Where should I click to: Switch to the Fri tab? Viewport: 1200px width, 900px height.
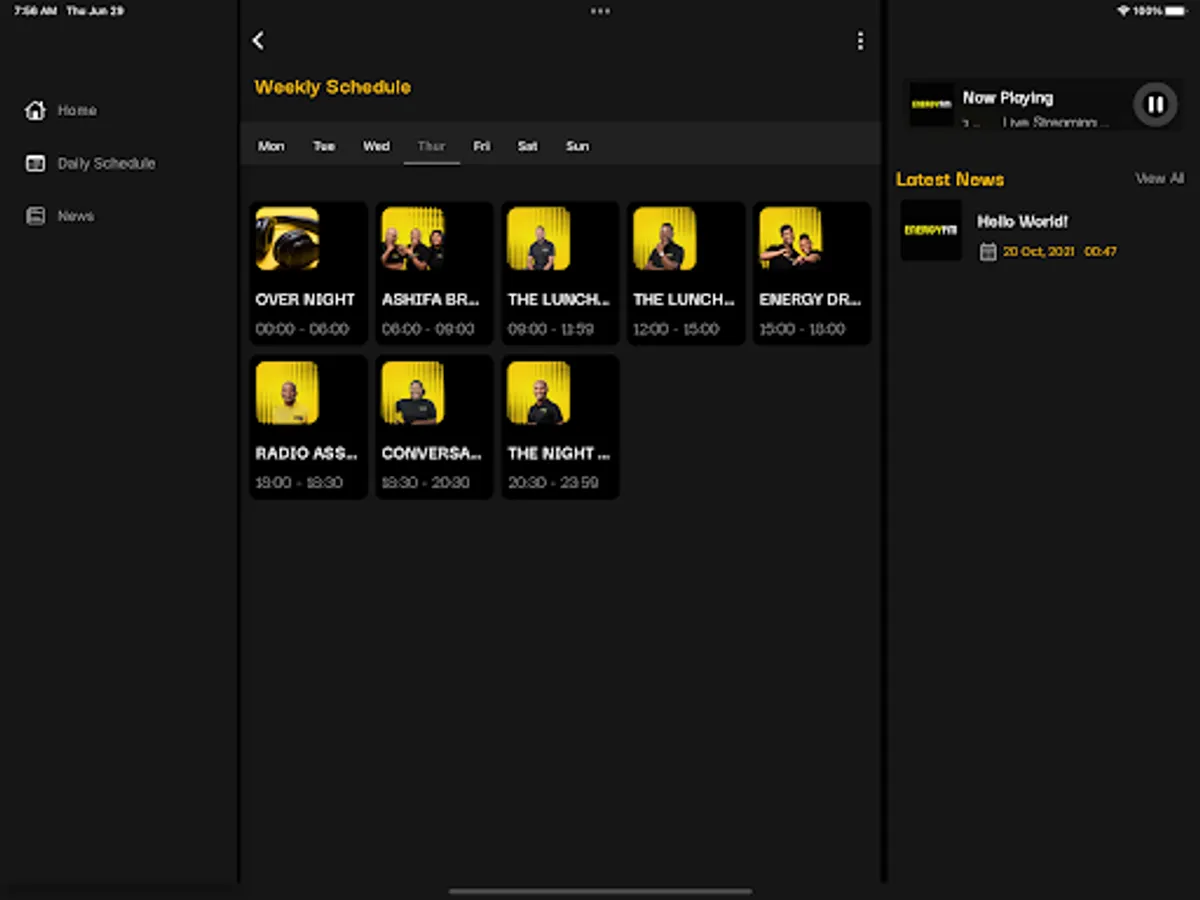(482, 146)
